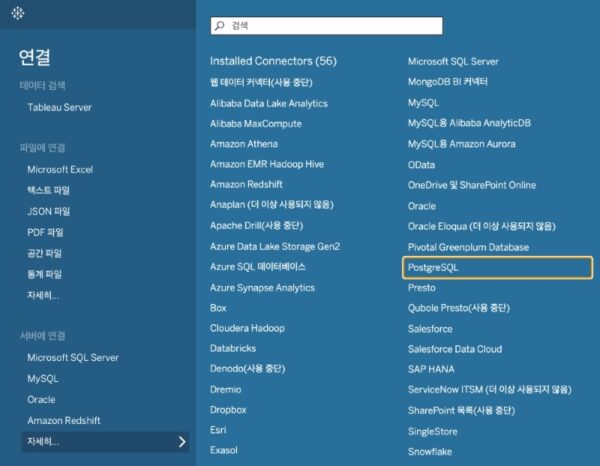Select Amazon EMR Hadoop Hive connector
Image resolution: width=600 pixels, height=466 pixels.
tap(267, 165)
